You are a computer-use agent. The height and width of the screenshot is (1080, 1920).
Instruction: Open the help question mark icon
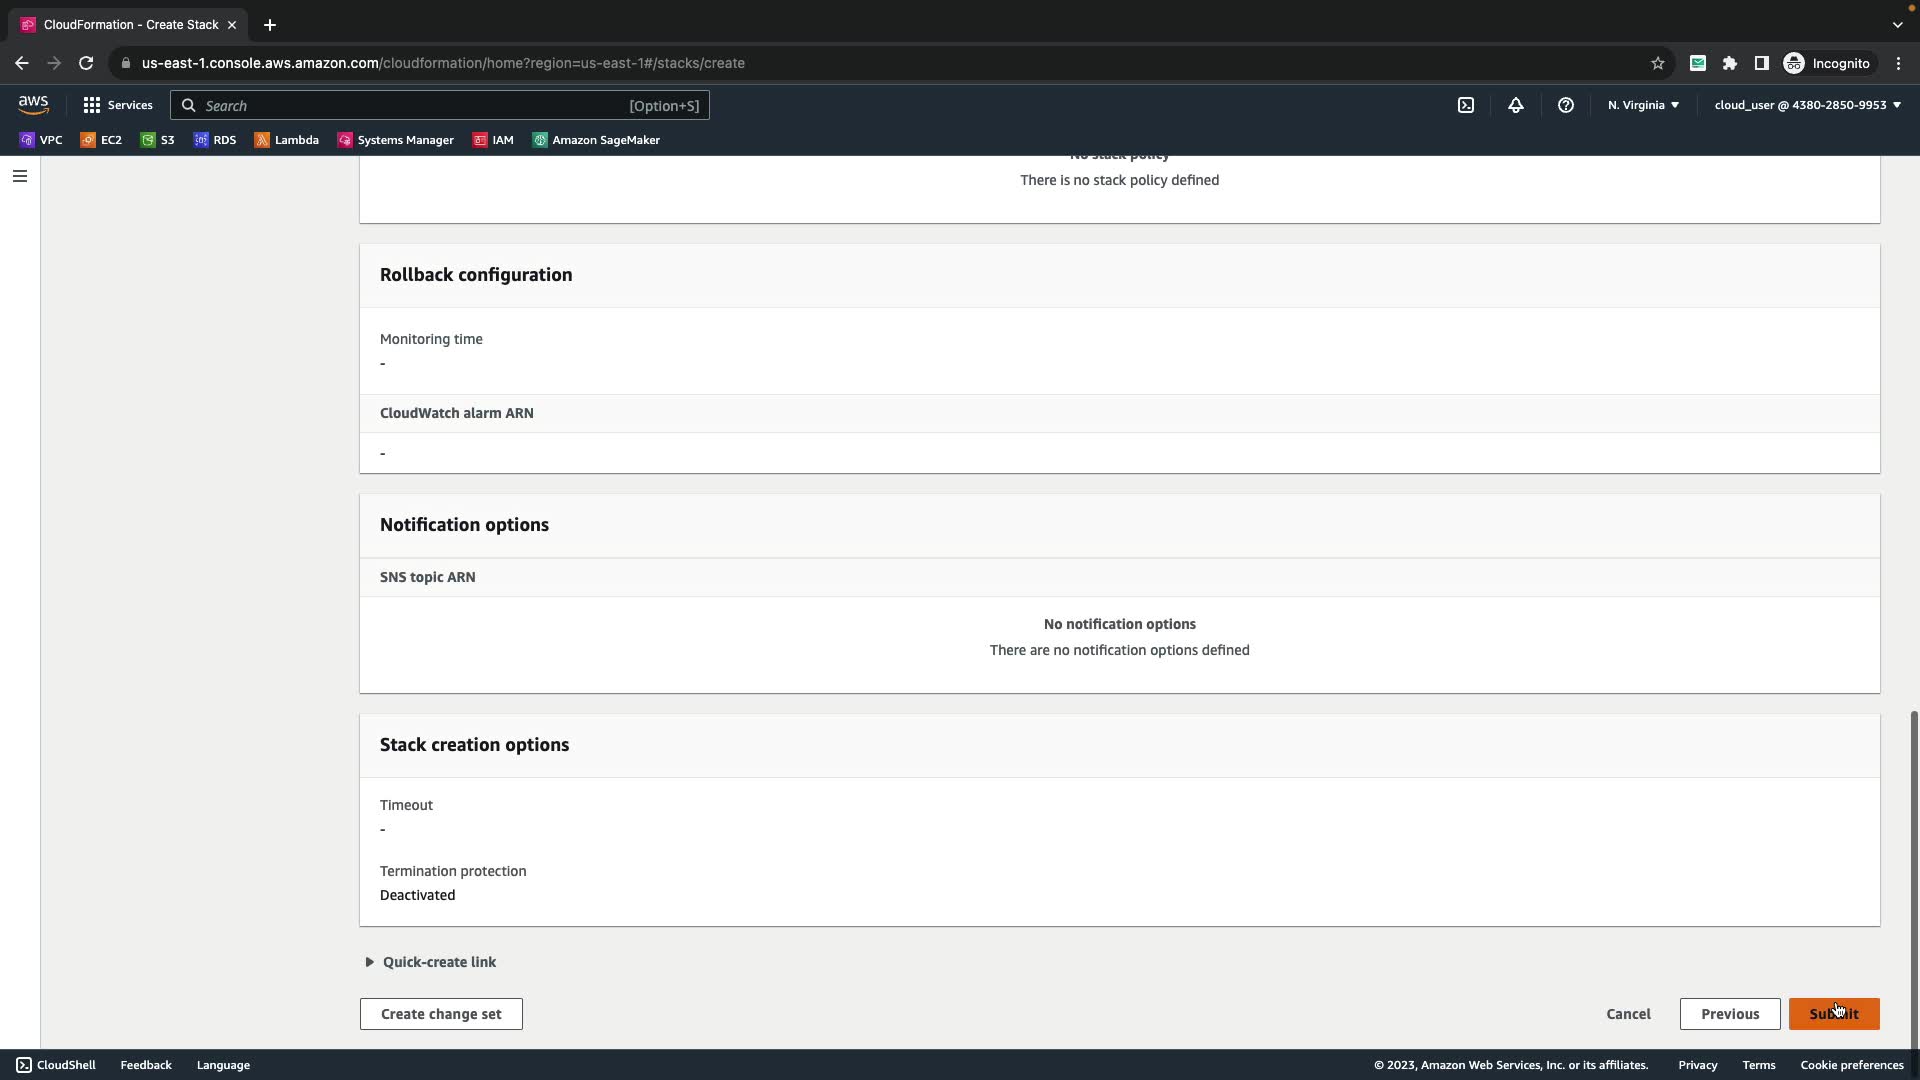click(1565, 105)
